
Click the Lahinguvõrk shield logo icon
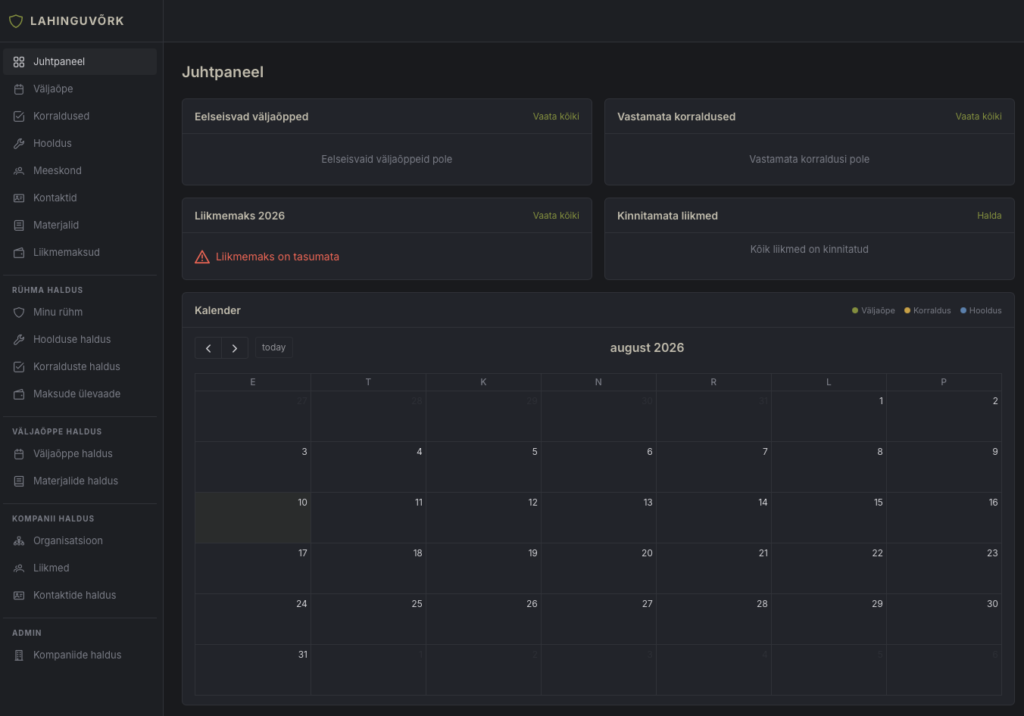16,21
